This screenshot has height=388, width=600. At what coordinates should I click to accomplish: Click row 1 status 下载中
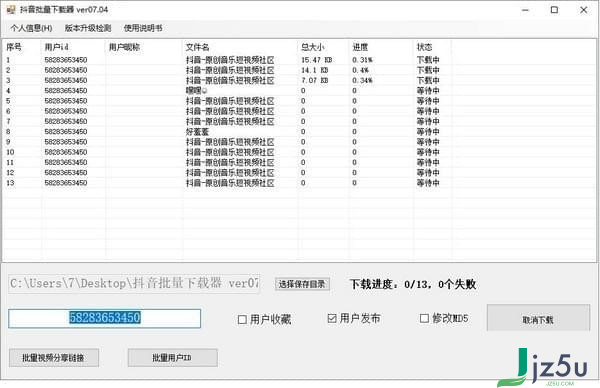tap(428, 60)
